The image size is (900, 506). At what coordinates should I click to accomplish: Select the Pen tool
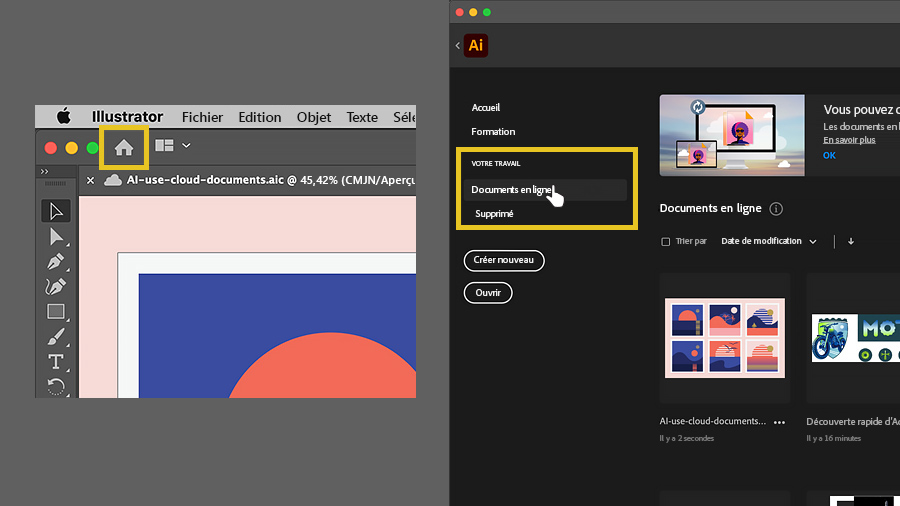pyautogui.click(x=56, y=262)
